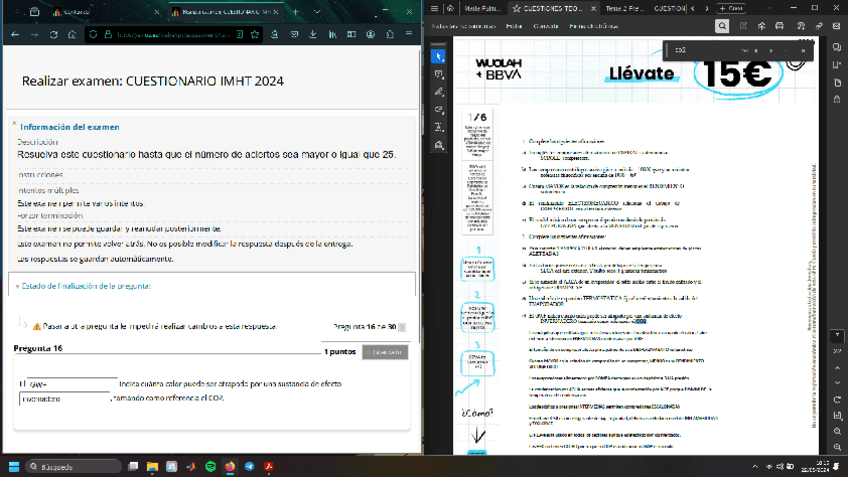Select the highlighter tool in PDF sidebar
Screen dimensions: 848x477
pos(439,92)
